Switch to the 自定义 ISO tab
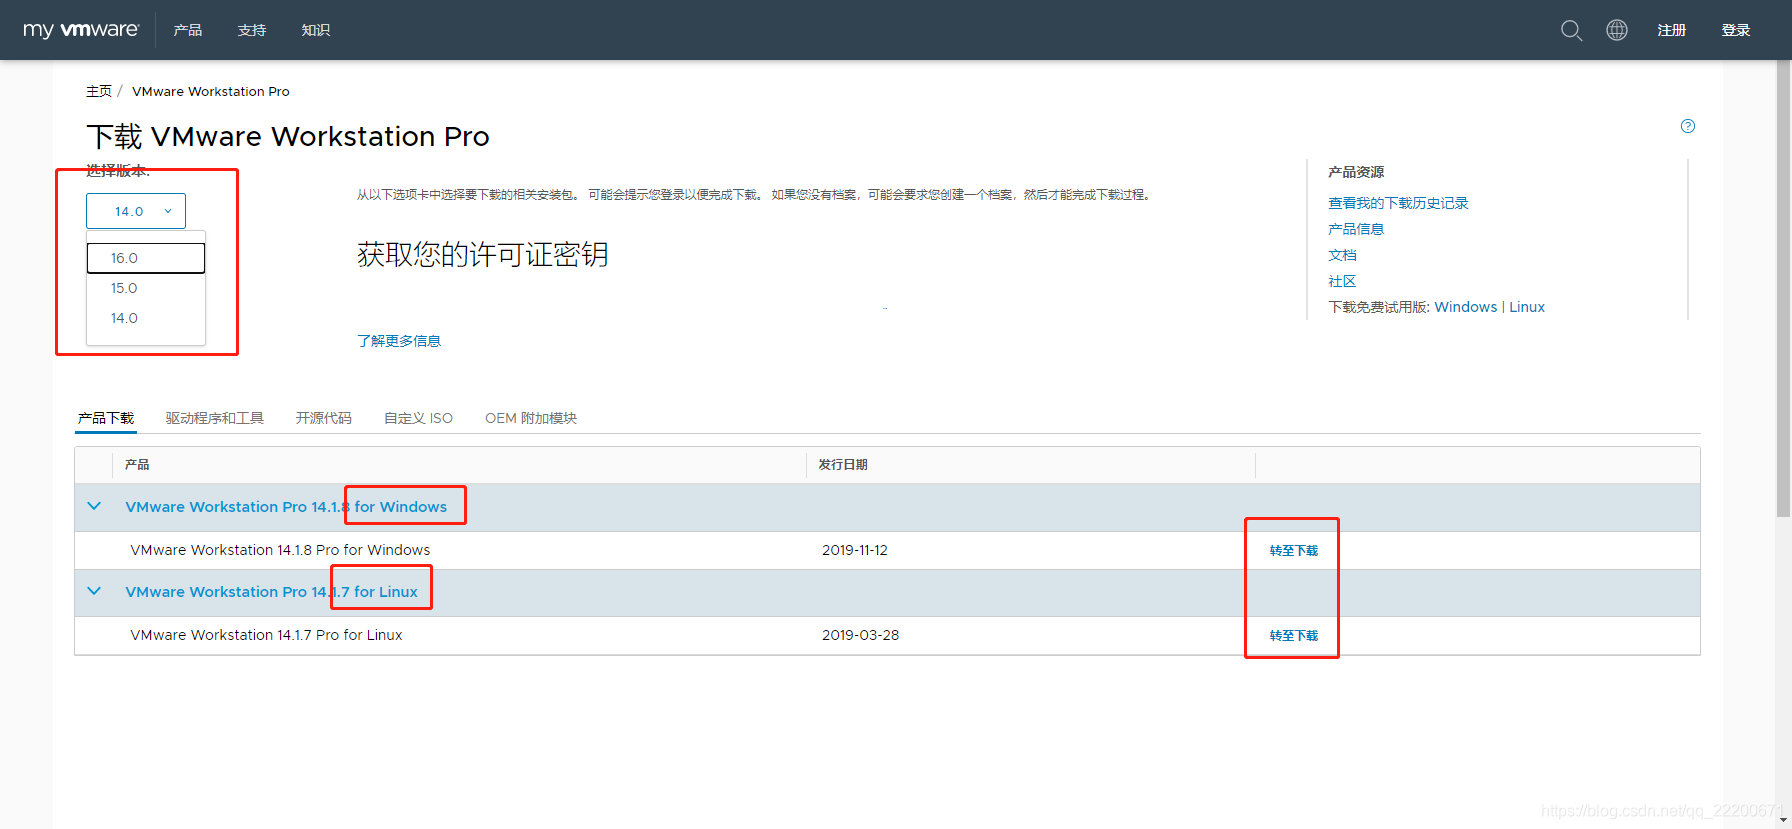Image resolution: width=1792 pixels, height=829 pixels. click(419, 418)
